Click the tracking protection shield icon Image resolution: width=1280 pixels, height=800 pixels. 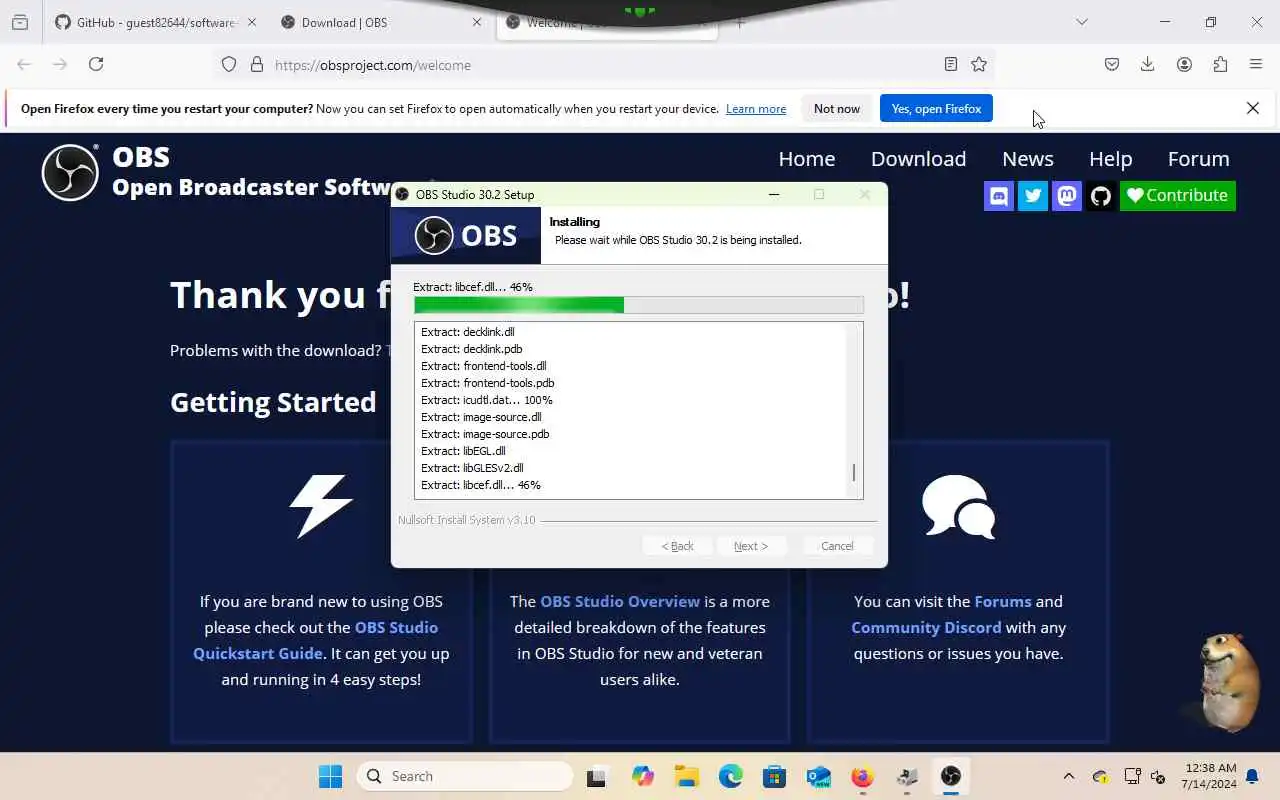click(x=229, y=64)
